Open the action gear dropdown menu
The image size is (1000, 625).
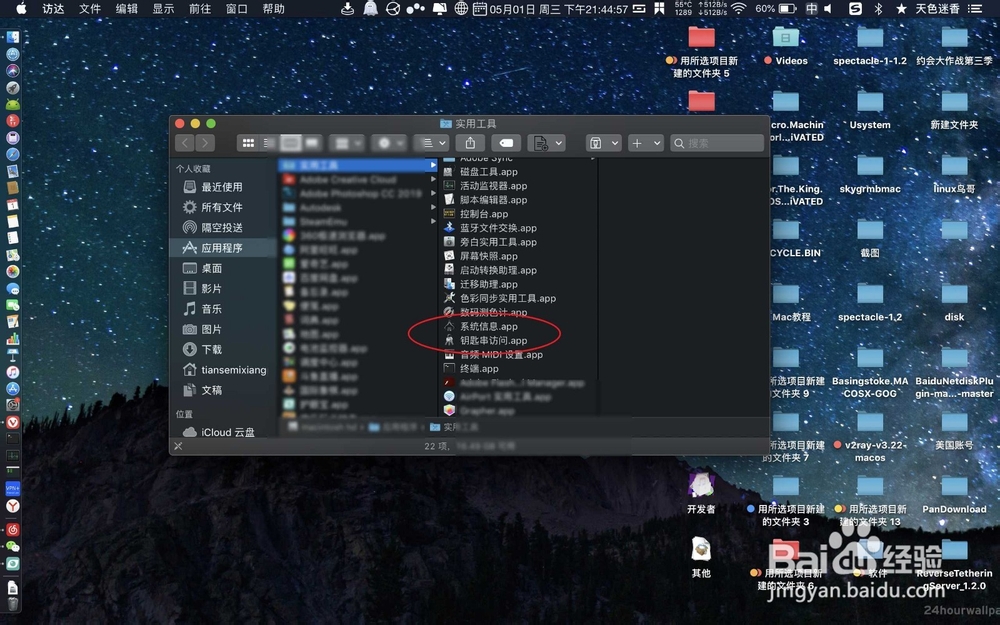click(x=388, y=142)
